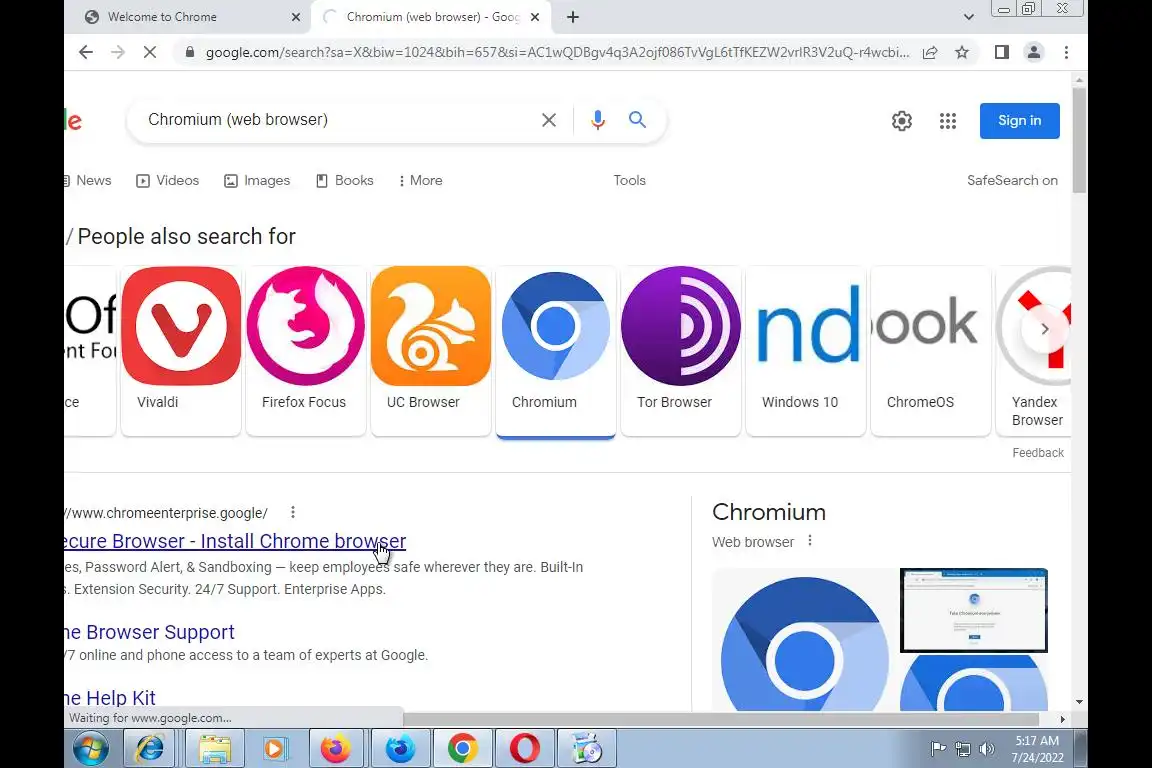The image size is (1152, 768).
Task: Select the Windows 10 card
Action: pos(805,351)
